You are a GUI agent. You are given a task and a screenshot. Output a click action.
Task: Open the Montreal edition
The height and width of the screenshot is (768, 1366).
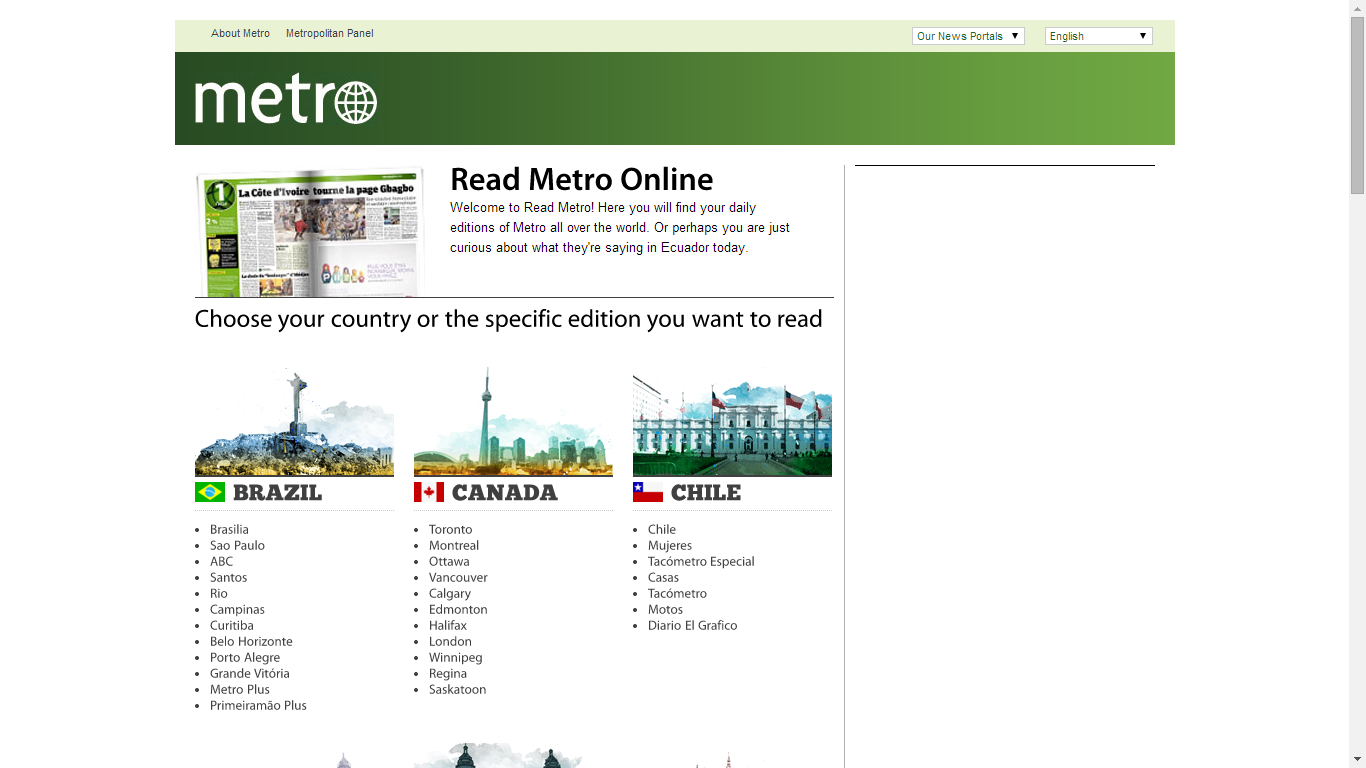[x=454, y=546]
